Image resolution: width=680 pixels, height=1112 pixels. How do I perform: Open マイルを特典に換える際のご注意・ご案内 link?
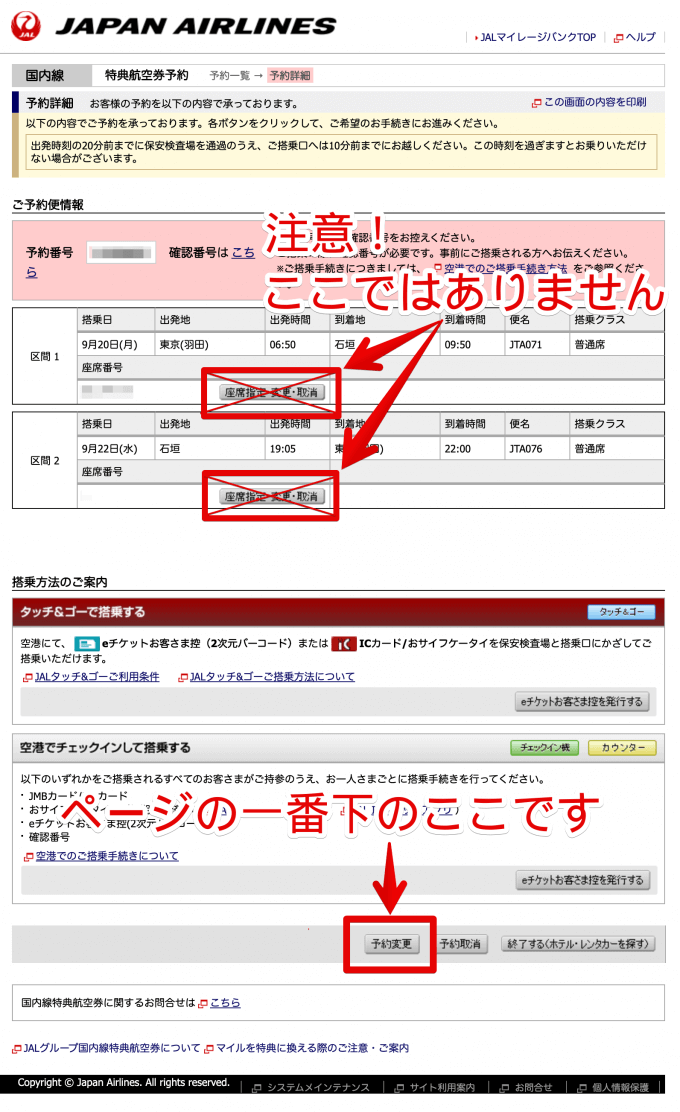pyautogui.click(x=312, y=1048)
